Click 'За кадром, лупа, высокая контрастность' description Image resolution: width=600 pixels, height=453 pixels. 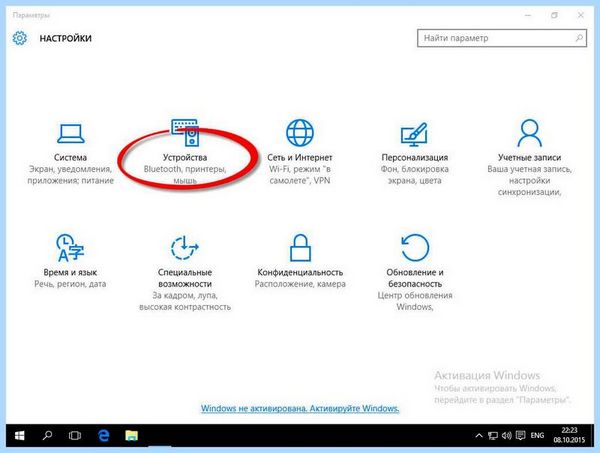185,301
